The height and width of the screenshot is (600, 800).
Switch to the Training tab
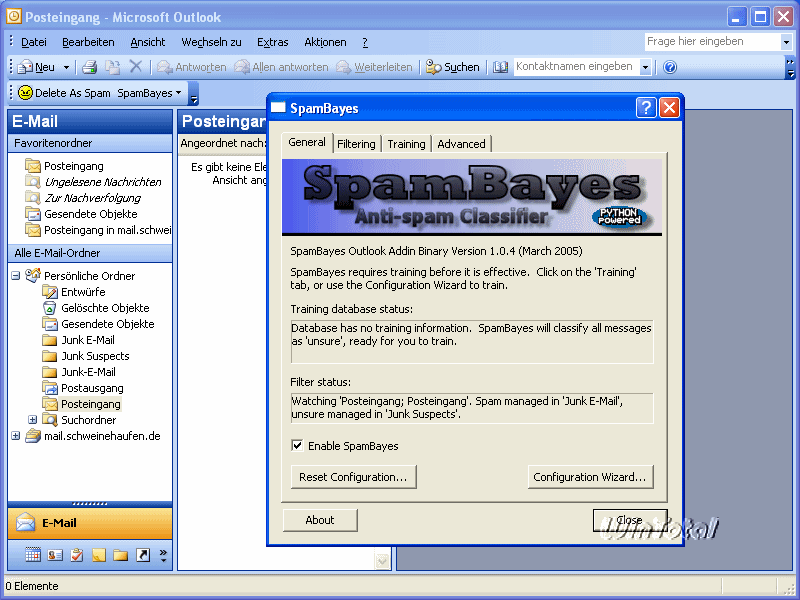point(406,144)
